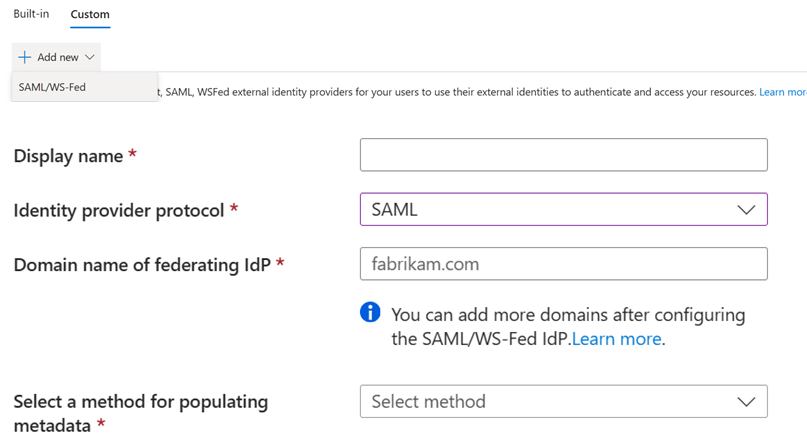Open the top description's Learn more link
Image resolution: width=807 pixels, height=441 pixels.
pyautogui.click(x=783, y=92)
